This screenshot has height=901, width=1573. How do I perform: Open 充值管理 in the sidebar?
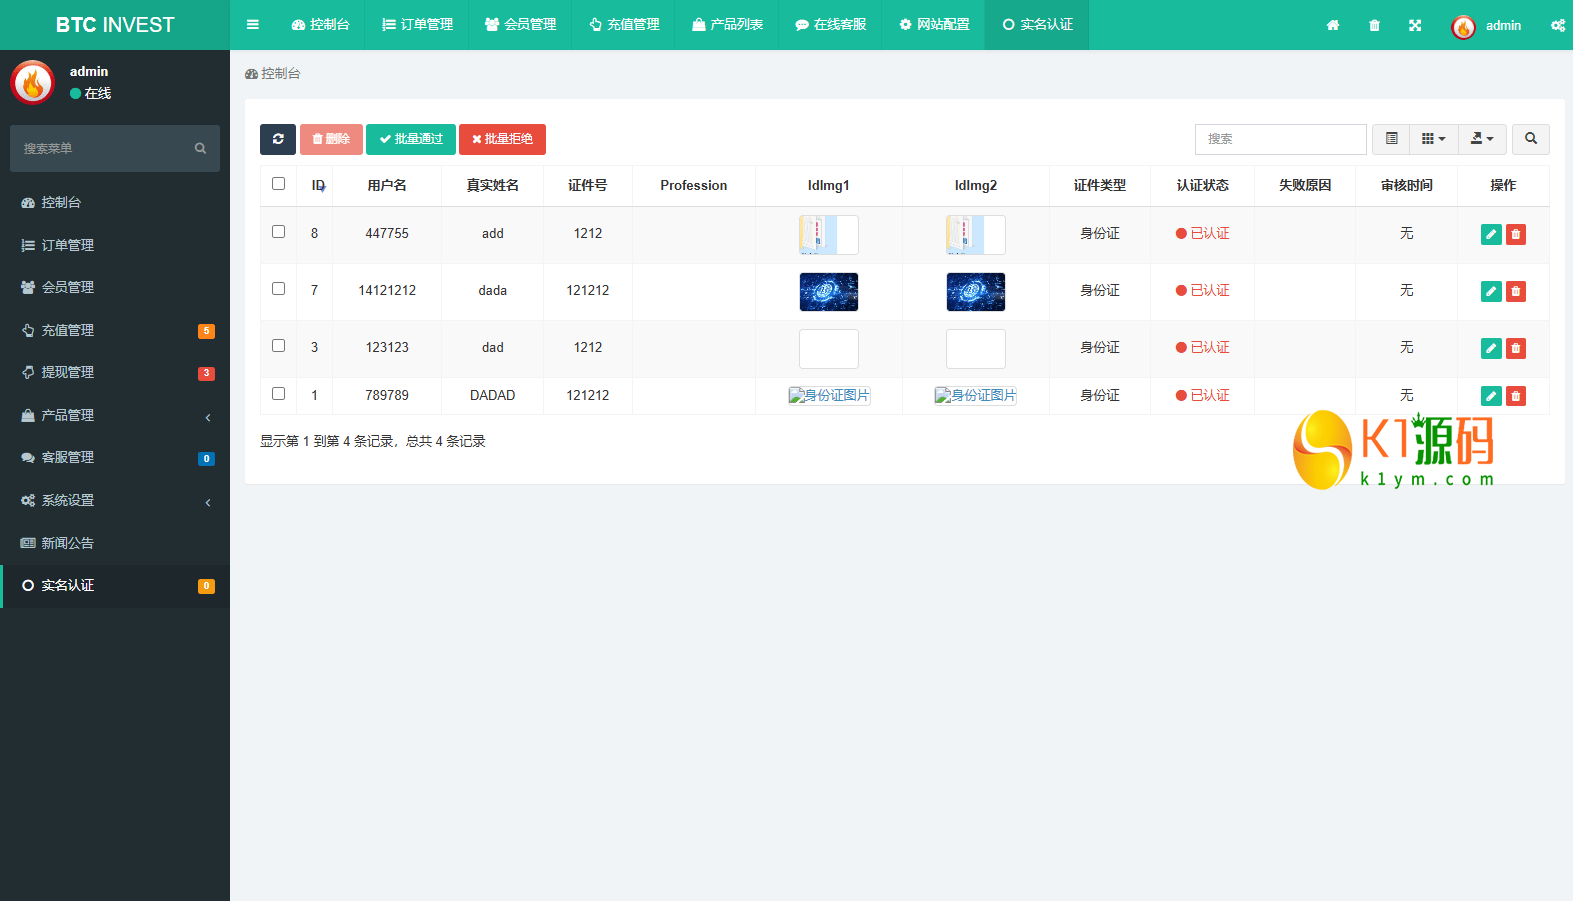[115, 330]
